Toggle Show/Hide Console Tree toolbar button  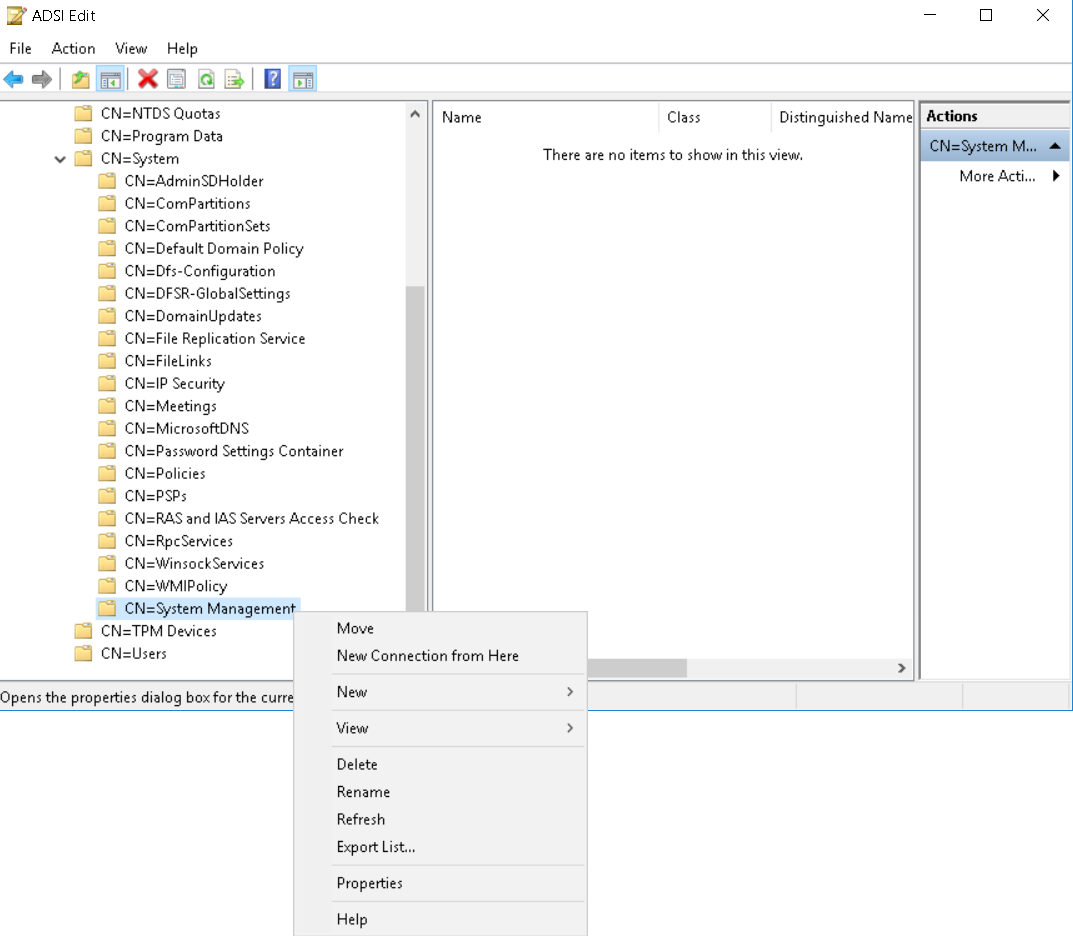tap(110, 79)
